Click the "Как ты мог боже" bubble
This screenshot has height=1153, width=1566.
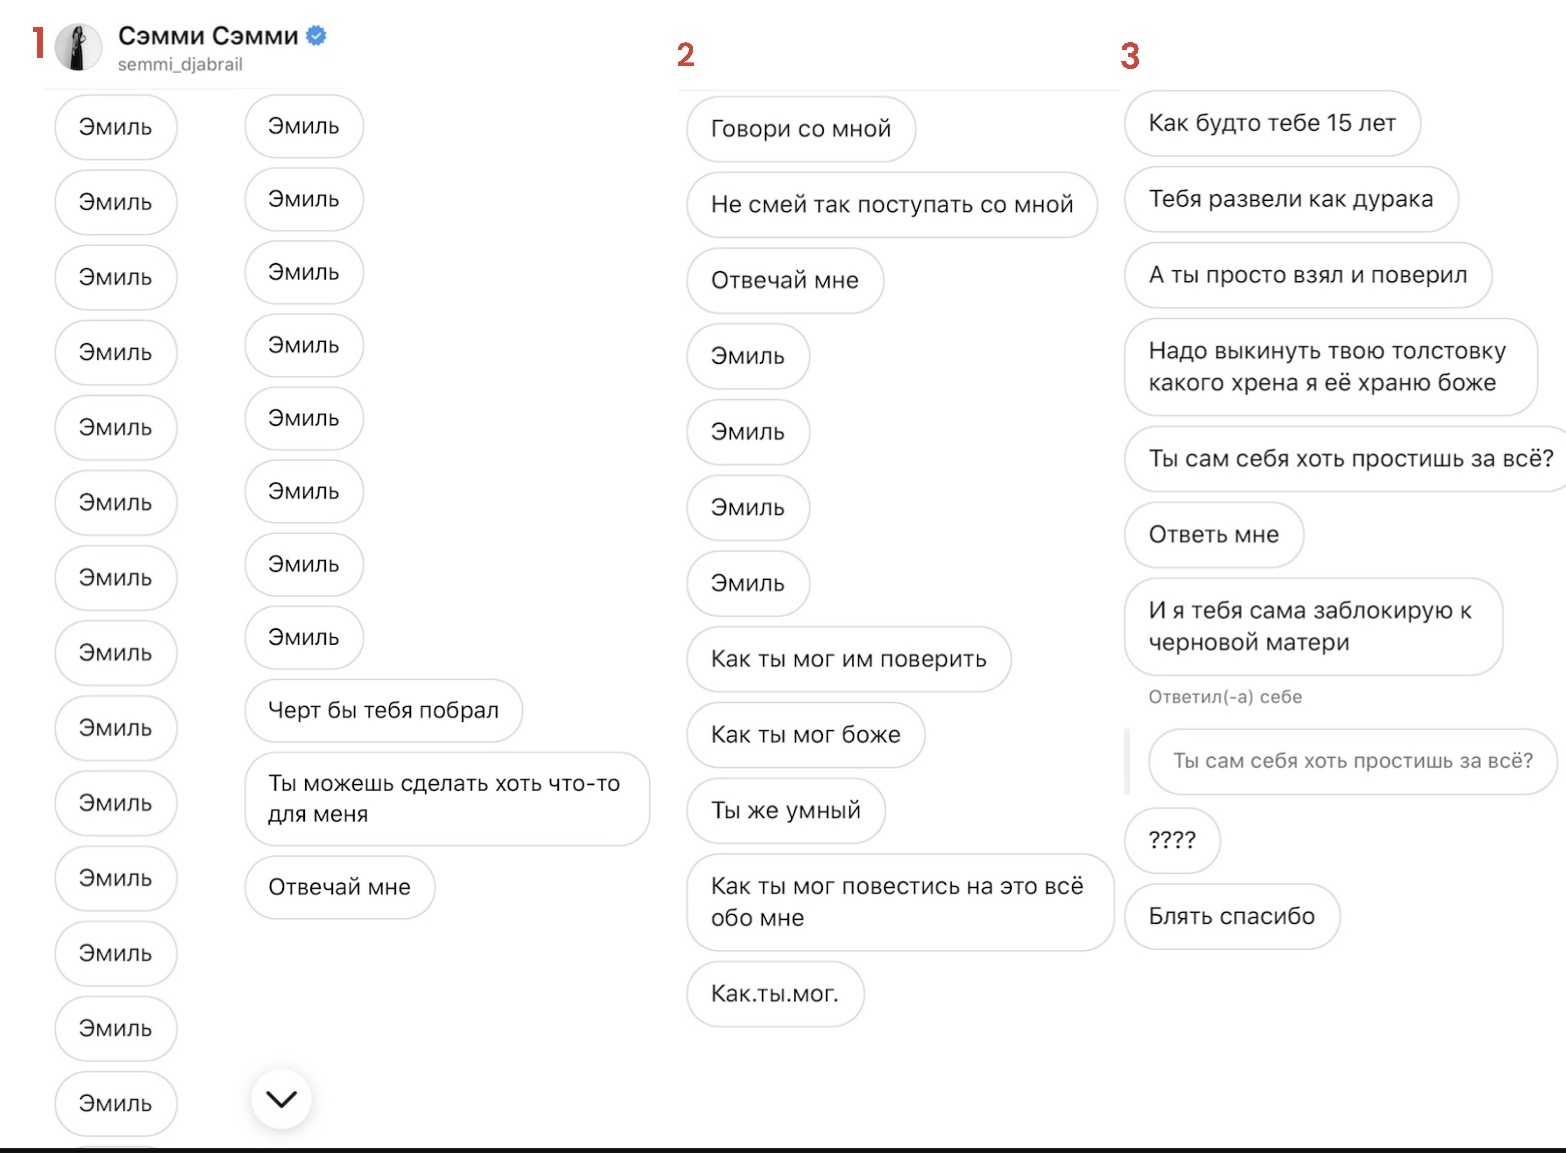click(x=805, y=735)
